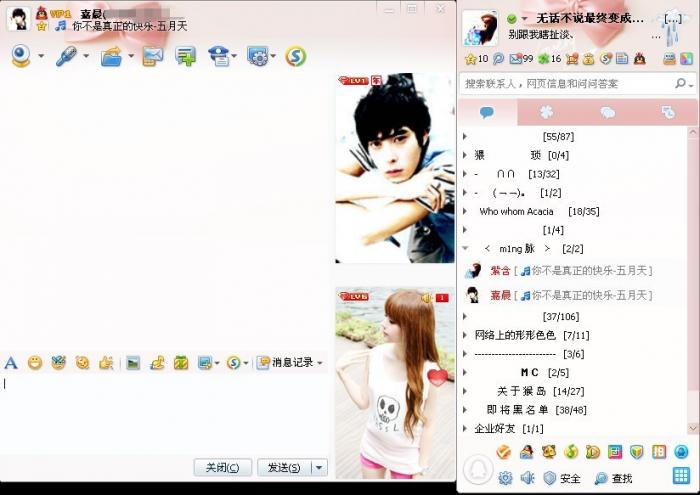The height and width of the screenshot is (495, 700).
Task: Create a discussion group with the green plus icon
Action: [185, 57]
